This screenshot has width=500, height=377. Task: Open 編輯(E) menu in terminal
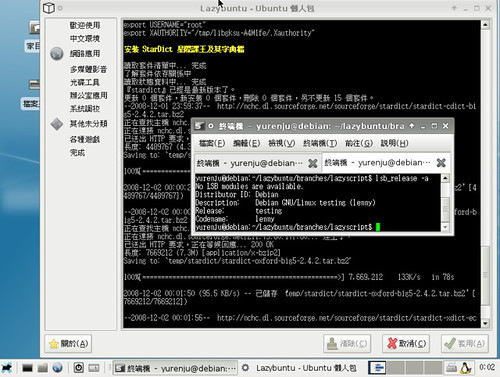247,143
